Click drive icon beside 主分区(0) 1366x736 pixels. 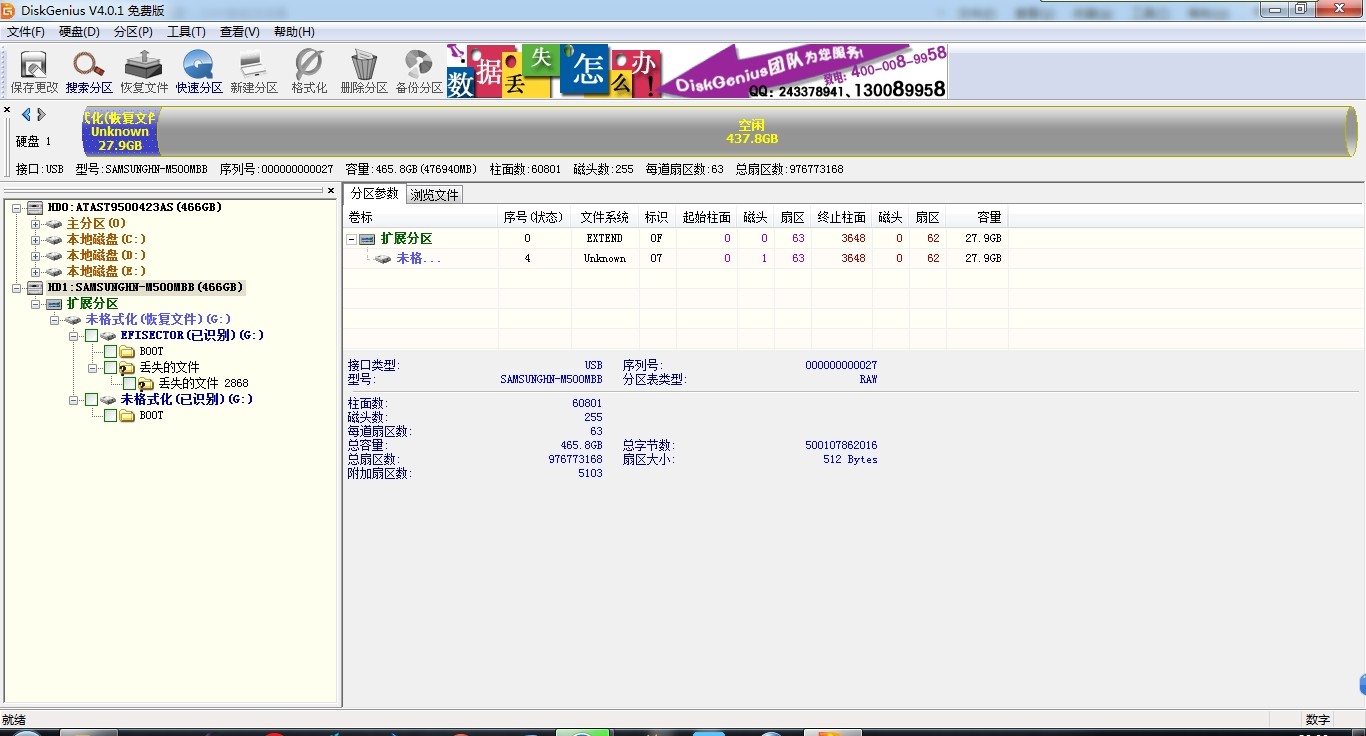[x=54, y=224]
